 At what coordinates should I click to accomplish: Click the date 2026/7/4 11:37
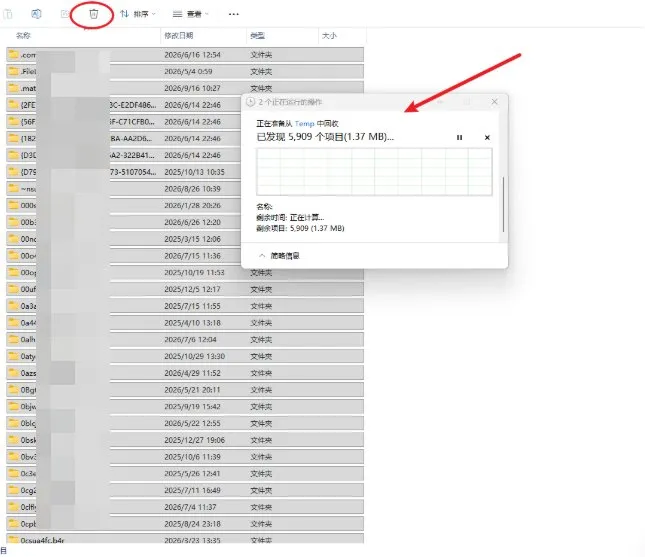coord(190,507)
